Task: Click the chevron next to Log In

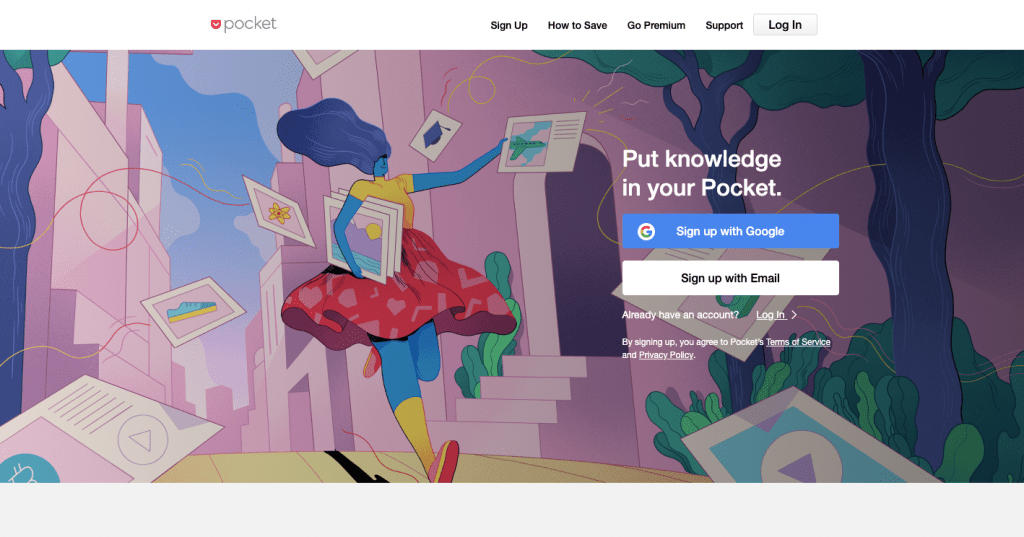Action: coord(794,315)
